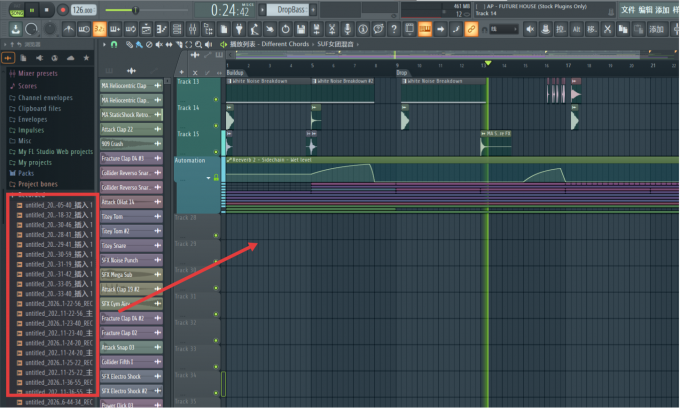680x408 pixels.
Task: Stop playback with the stop button
Action: click(x=47, y=10)
